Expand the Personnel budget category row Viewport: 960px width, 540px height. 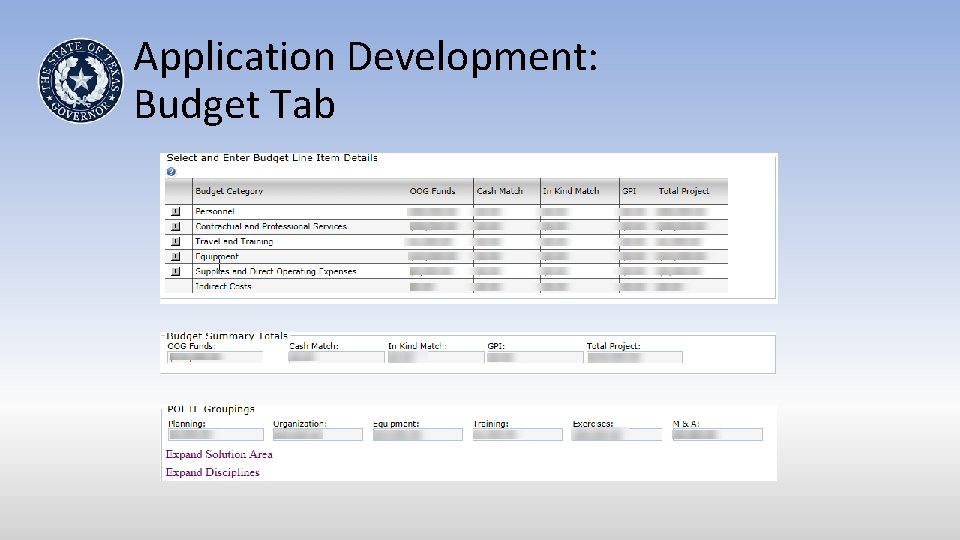176,212
